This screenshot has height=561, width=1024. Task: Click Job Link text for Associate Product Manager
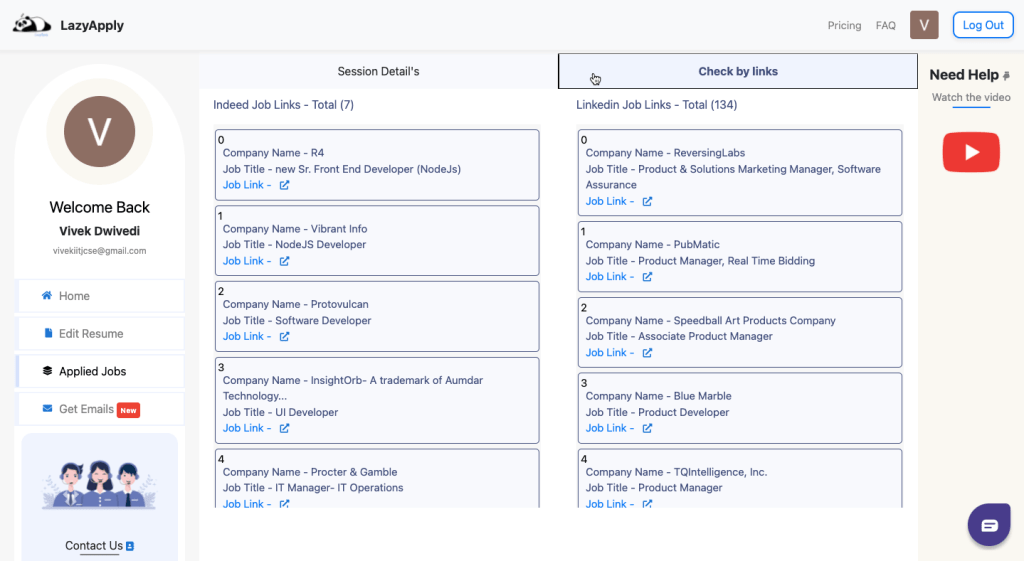tap(610, 352)
